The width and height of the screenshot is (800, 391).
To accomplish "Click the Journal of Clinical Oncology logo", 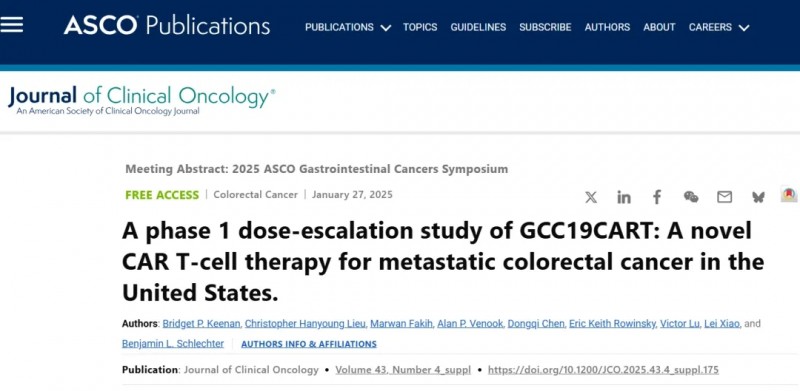I will (x=141, y=100).
